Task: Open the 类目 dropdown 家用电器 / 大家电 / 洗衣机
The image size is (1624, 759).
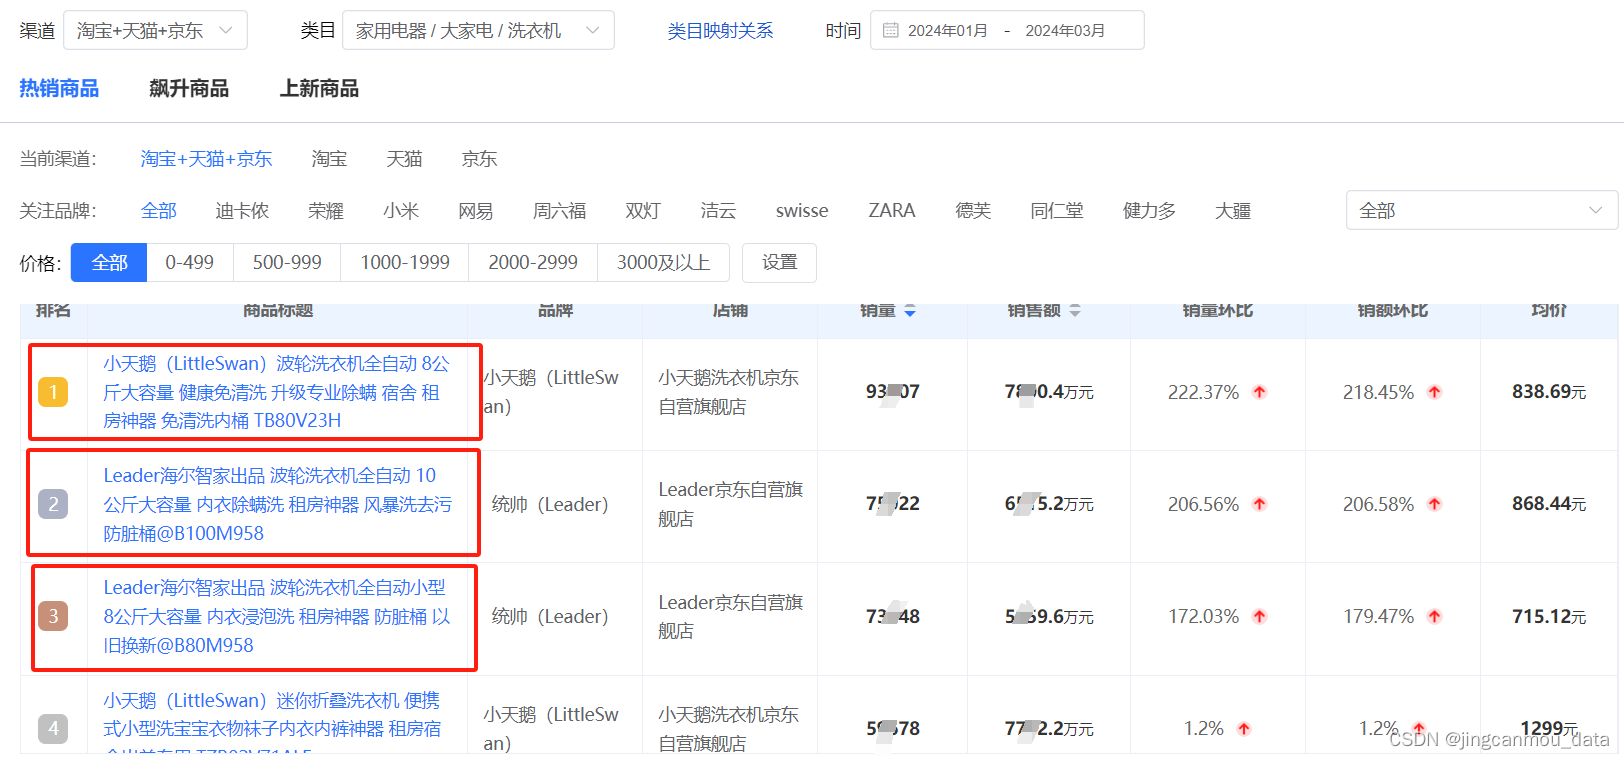Action: point(478,31)
